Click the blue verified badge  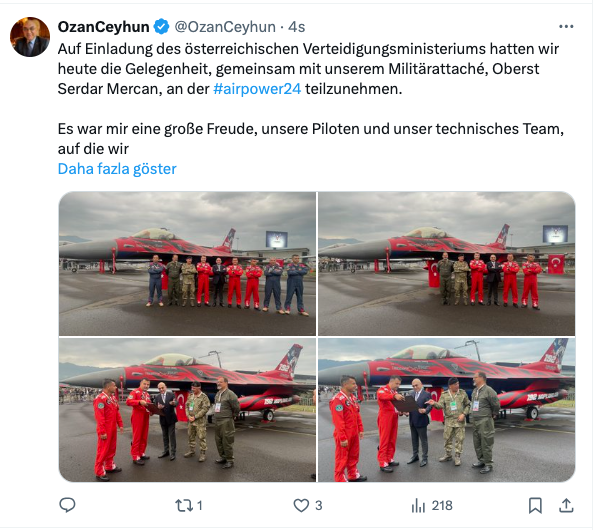tap(162, 27)
